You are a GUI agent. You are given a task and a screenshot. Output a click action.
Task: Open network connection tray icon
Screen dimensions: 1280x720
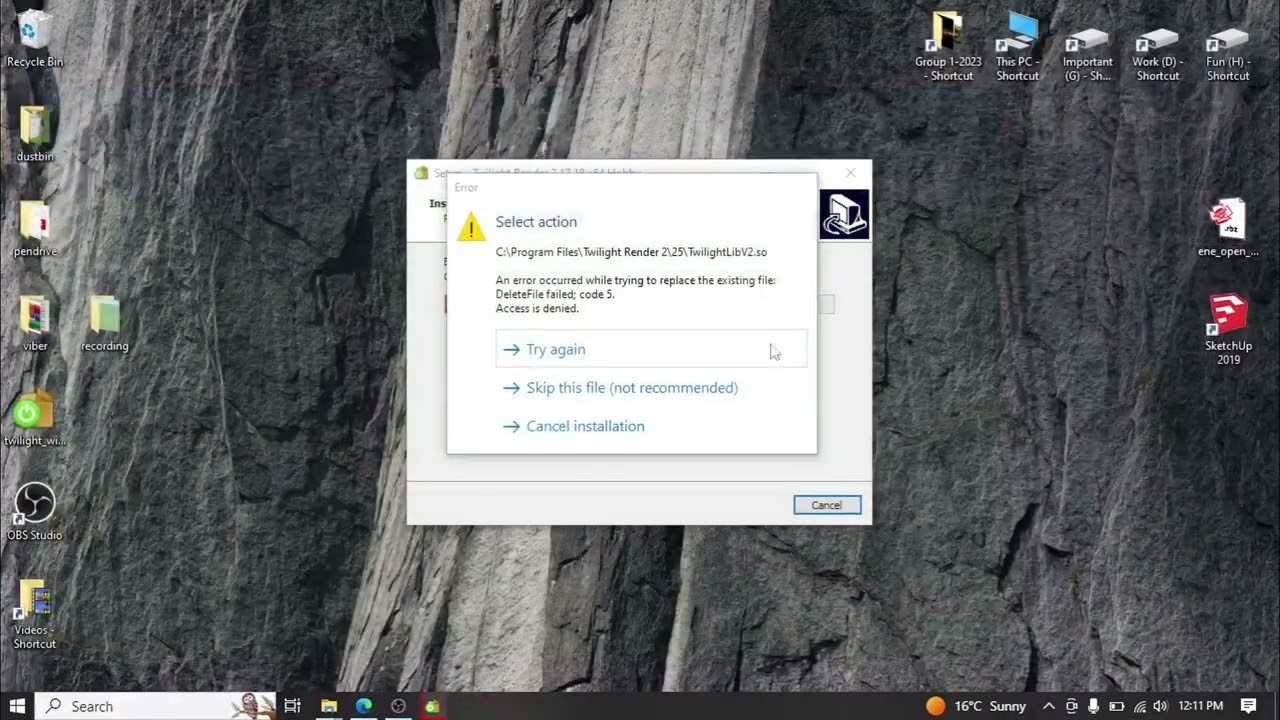[x=1139, y=706]
